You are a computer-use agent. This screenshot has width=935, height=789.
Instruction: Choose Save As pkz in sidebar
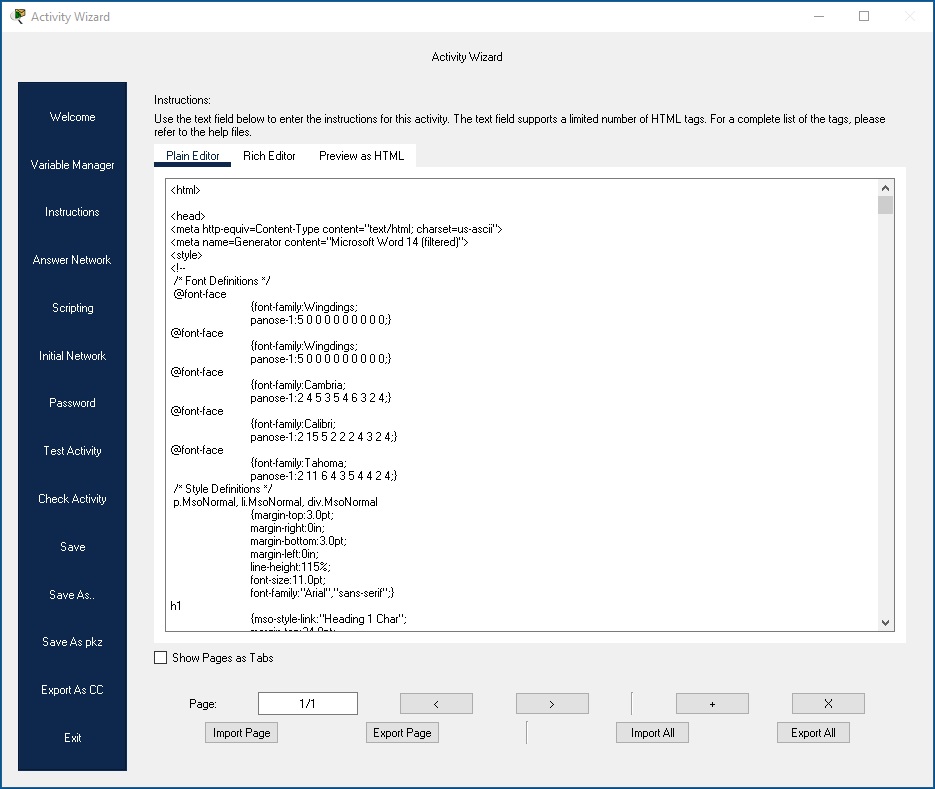pos(72,642)
